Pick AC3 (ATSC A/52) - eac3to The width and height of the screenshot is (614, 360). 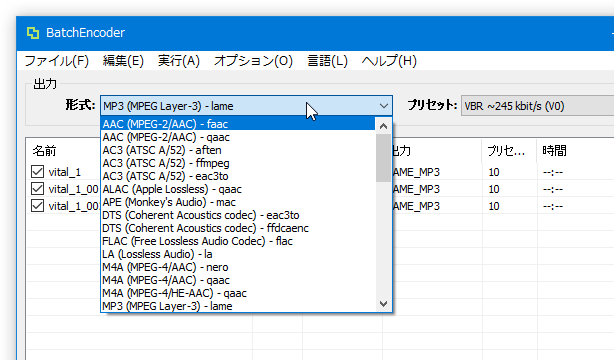[238, 176]
